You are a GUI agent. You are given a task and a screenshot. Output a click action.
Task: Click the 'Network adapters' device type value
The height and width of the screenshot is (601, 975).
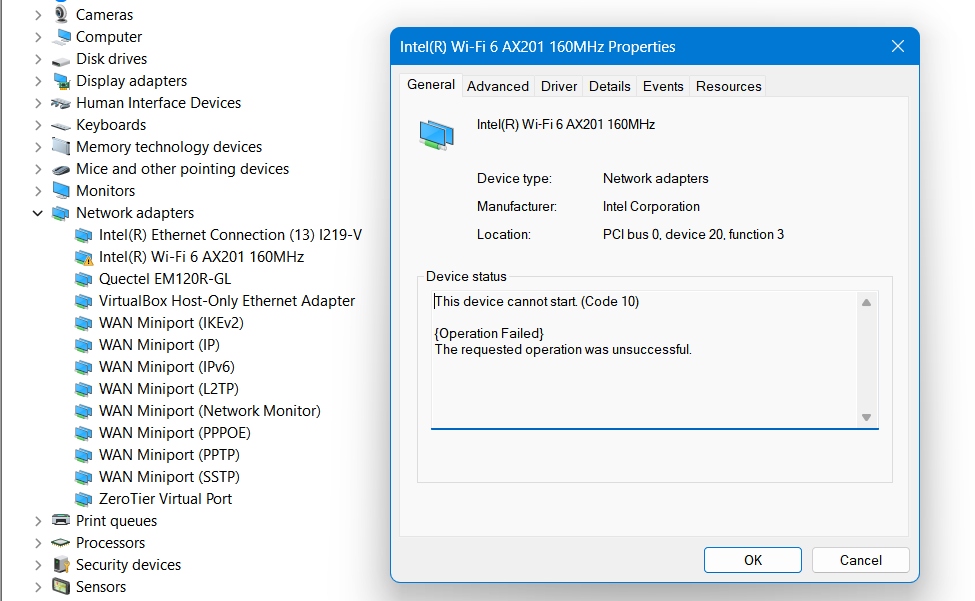tap(655, 178)
